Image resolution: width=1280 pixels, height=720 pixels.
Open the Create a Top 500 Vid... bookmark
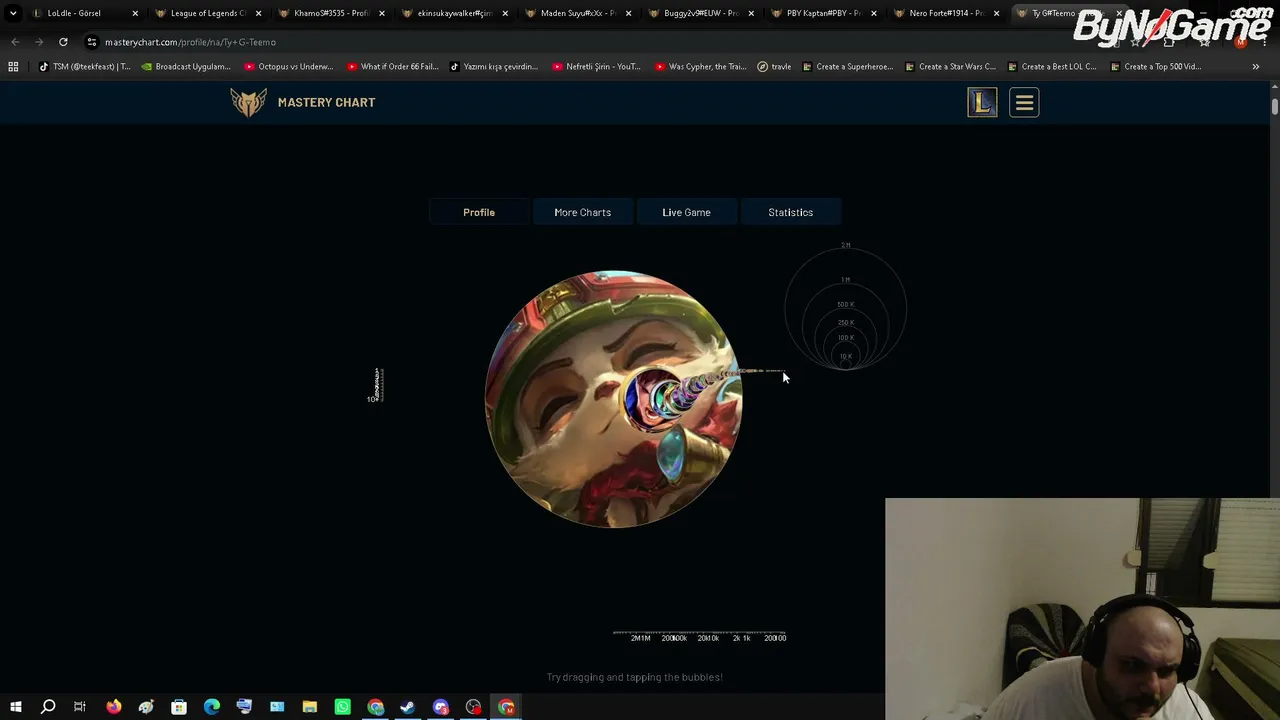[x=1156, y=67]
